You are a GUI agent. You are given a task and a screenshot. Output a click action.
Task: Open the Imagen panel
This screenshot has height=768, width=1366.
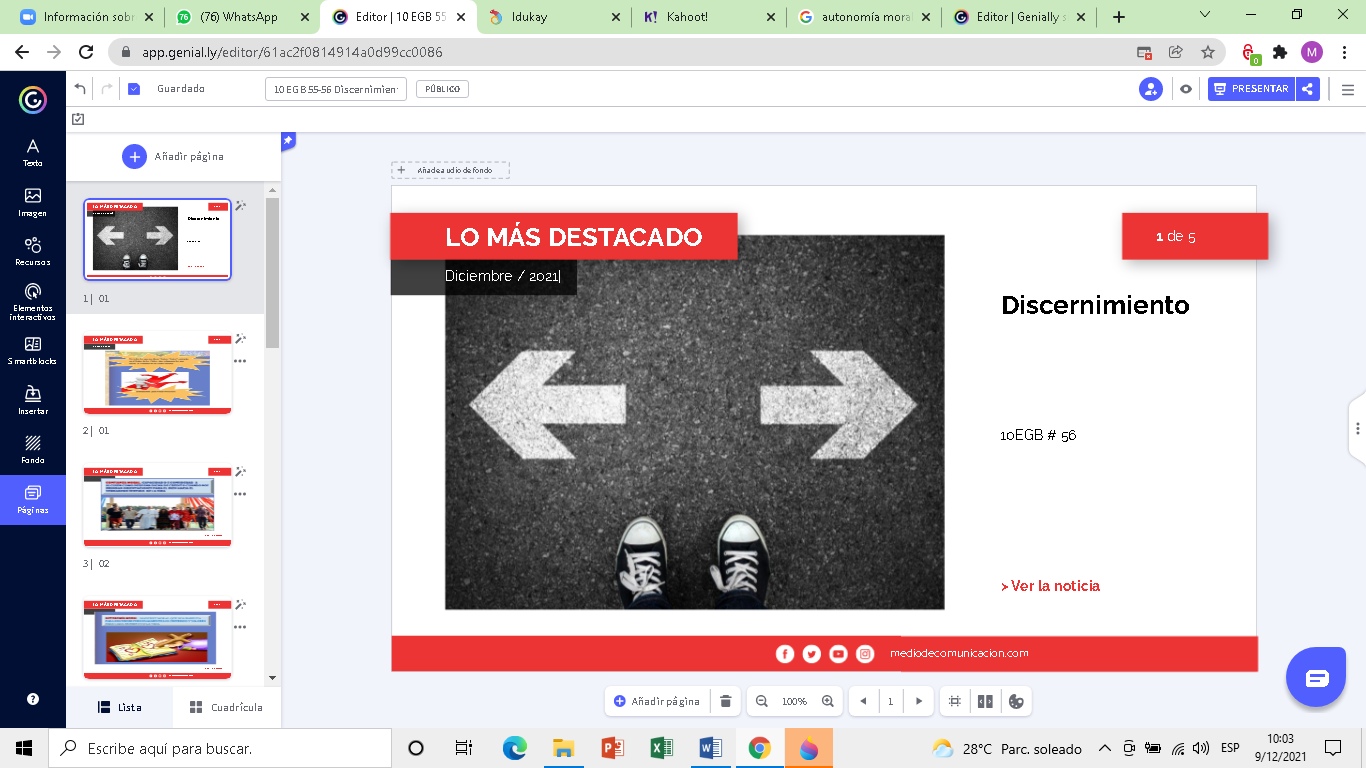(33, 202)
